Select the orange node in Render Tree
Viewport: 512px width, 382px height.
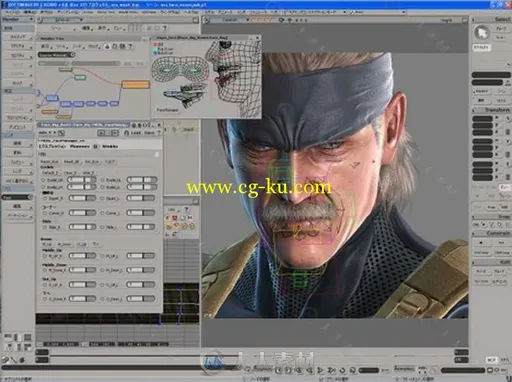click(x=135, y=84)
